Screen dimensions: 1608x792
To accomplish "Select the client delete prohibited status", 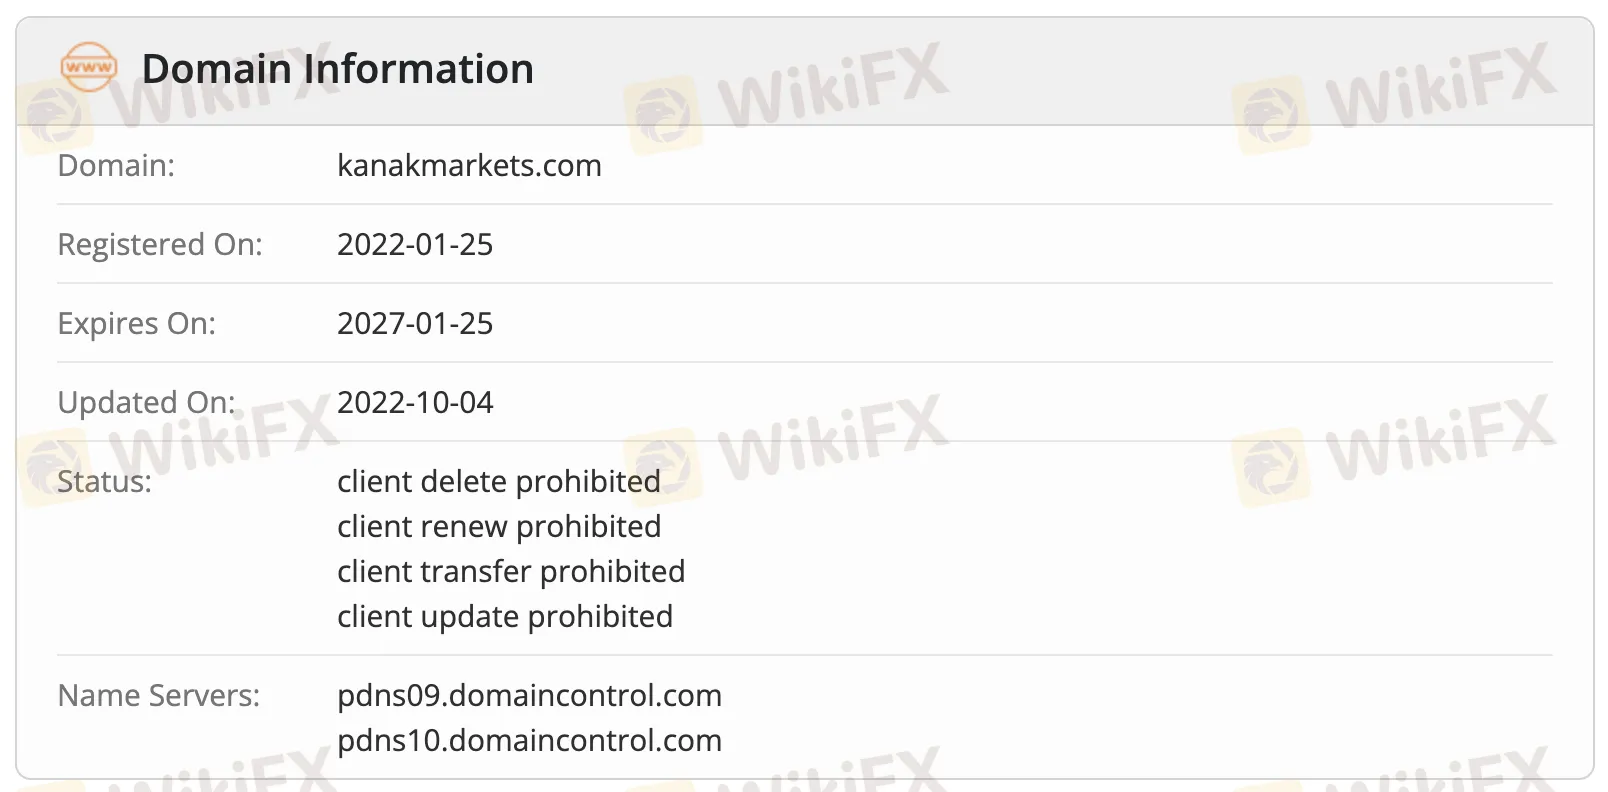I will click(498, 481).
